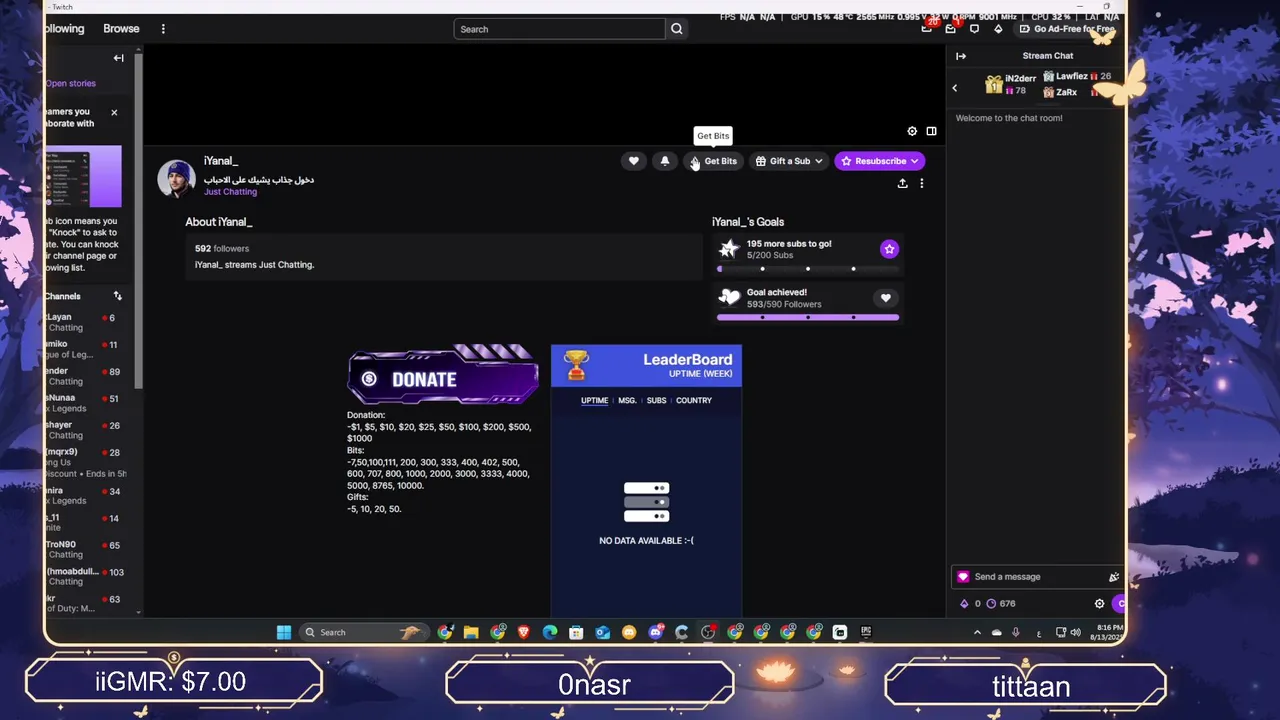Open Just Chatting category link
The width and height of the screenshot is (1280, 720).
(x=230, y=192)
